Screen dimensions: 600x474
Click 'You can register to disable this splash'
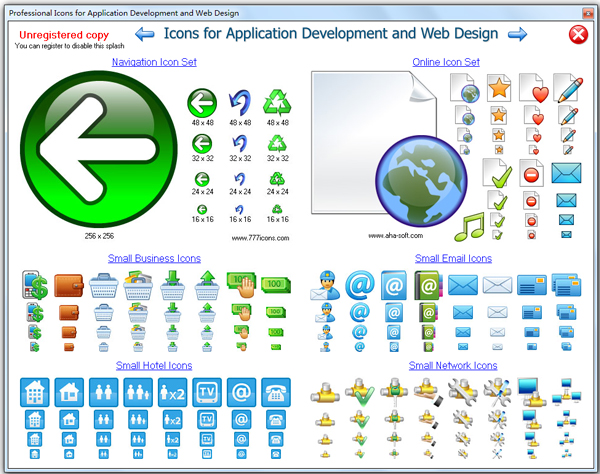(70, 46)
